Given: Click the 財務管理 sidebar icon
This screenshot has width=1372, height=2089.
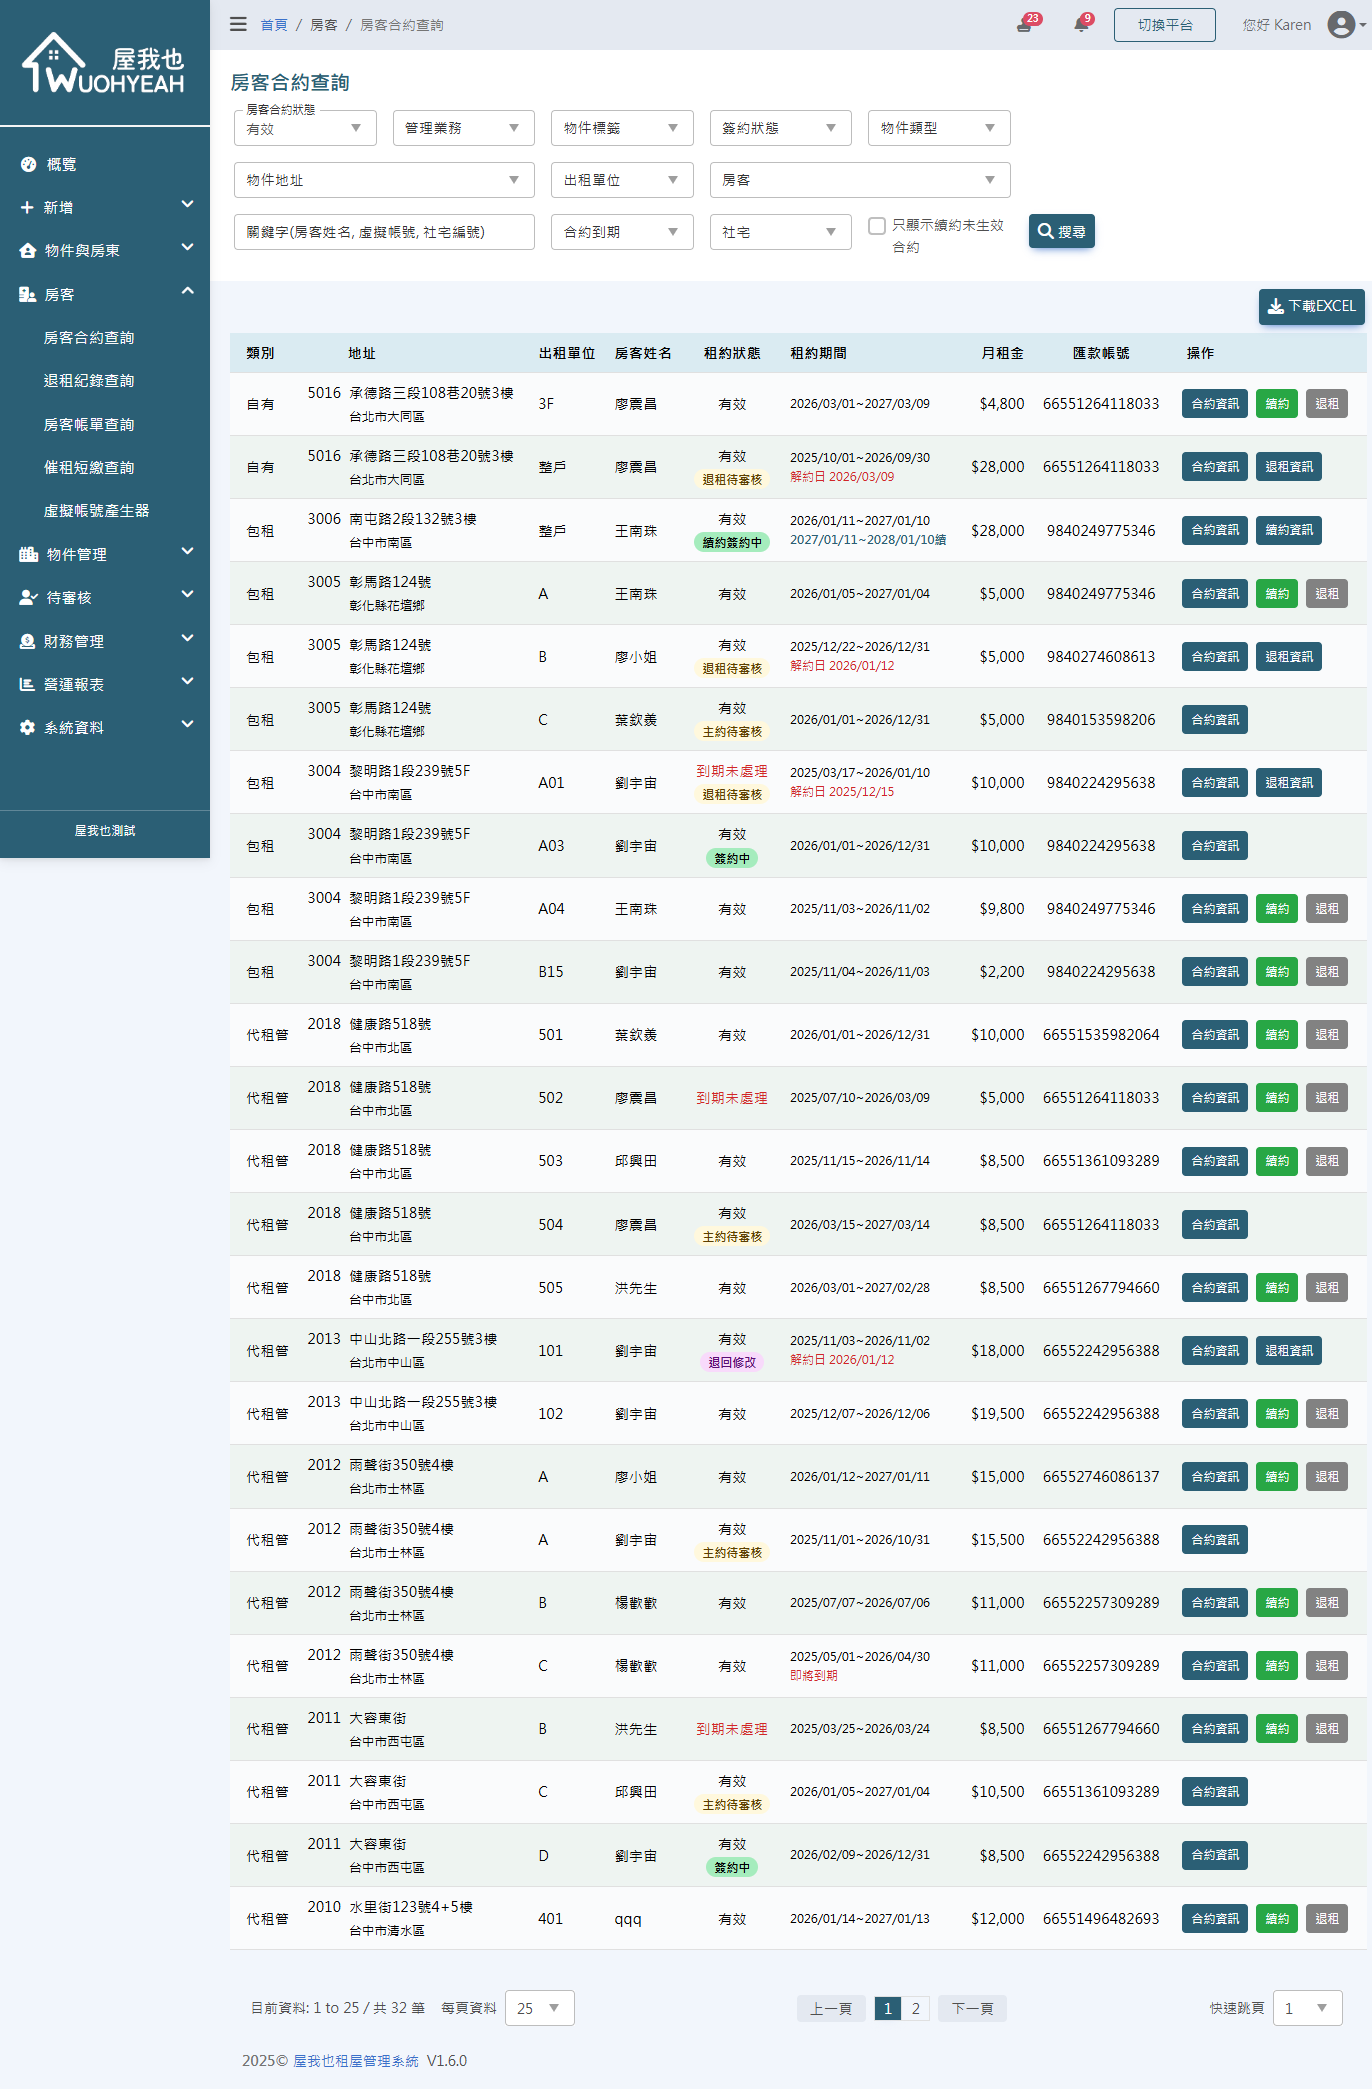Looking at the screenshot, I should click(x=28, y=641).
